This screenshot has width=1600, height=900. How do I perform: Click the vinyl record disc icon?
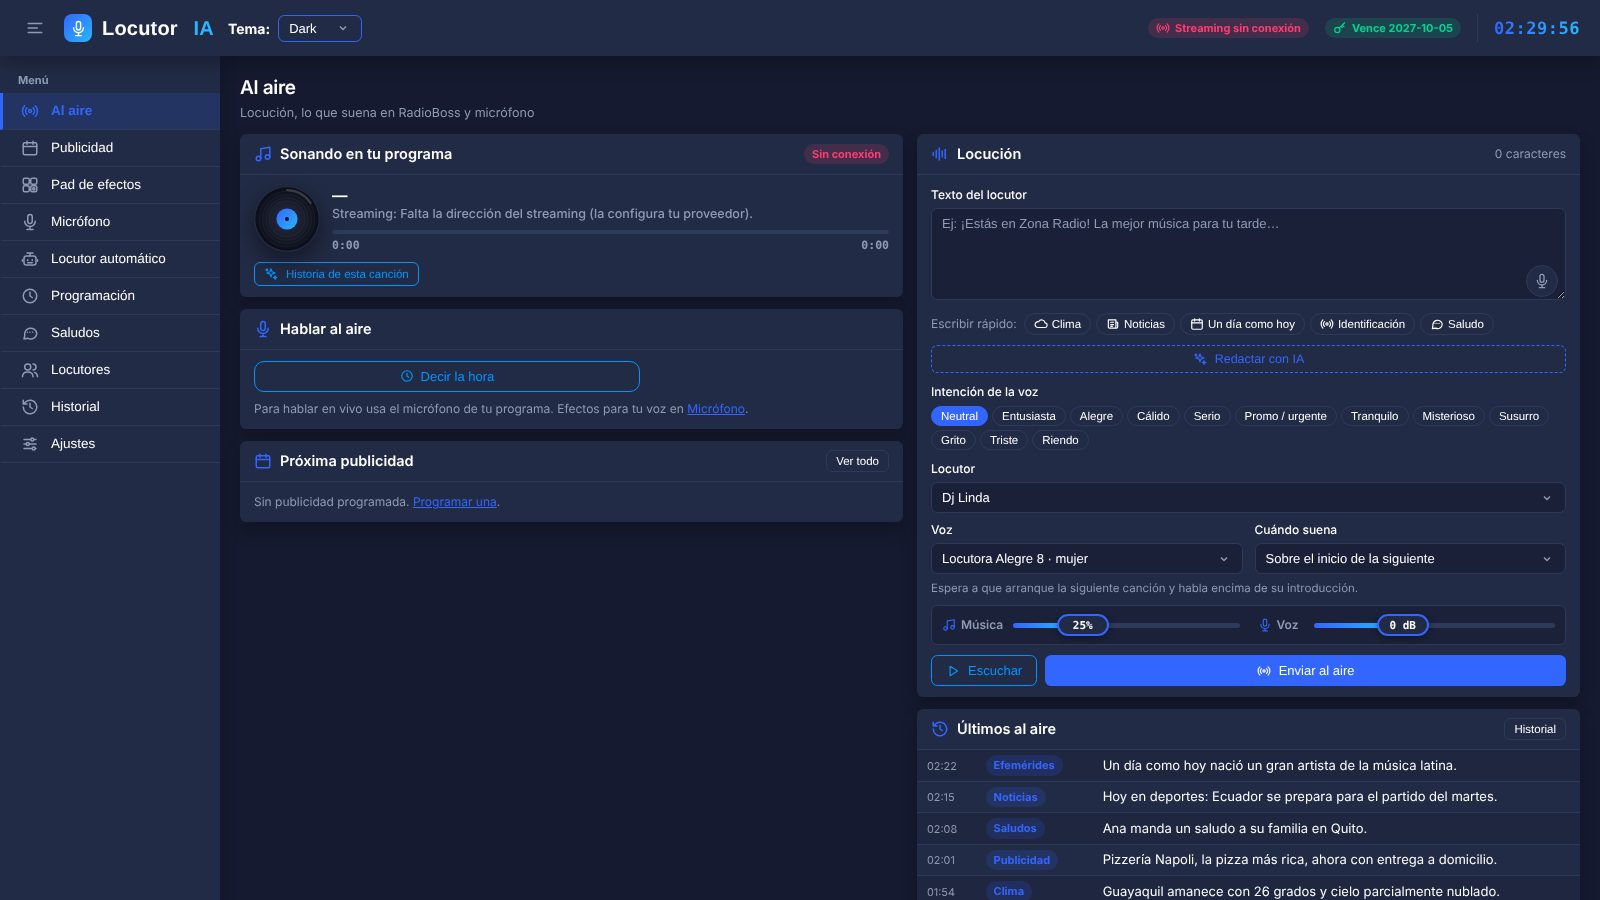click(x=287, y=219)
